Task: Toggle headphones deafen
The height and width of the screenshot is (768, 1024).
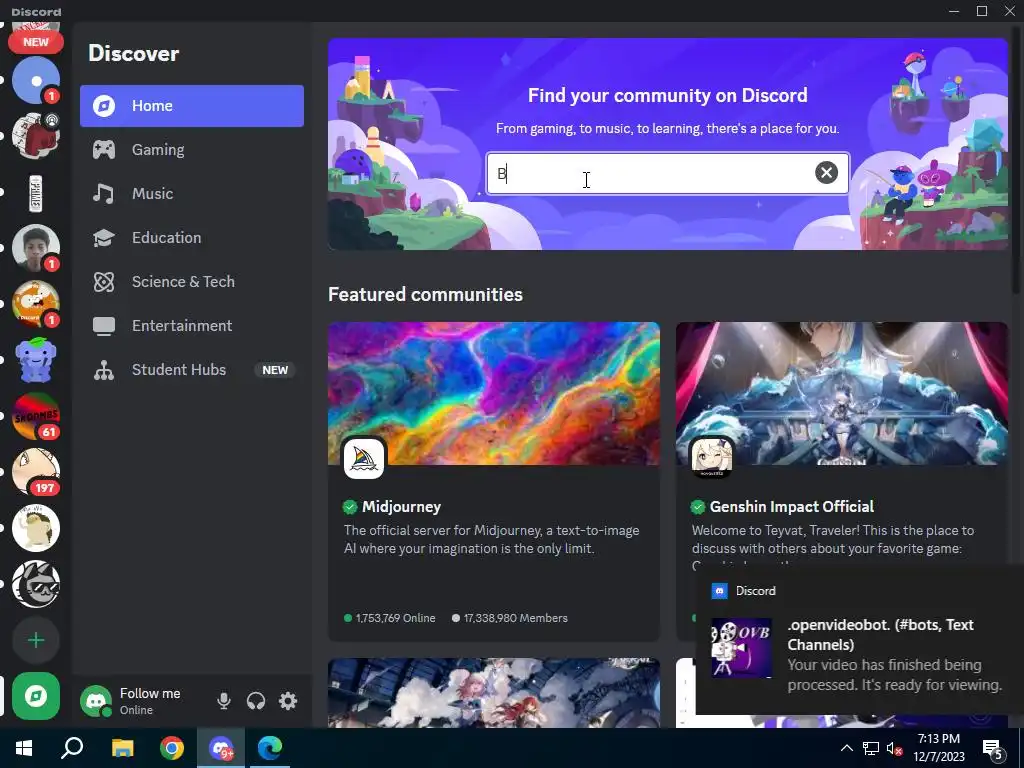Action: click(x=256, y=701)
